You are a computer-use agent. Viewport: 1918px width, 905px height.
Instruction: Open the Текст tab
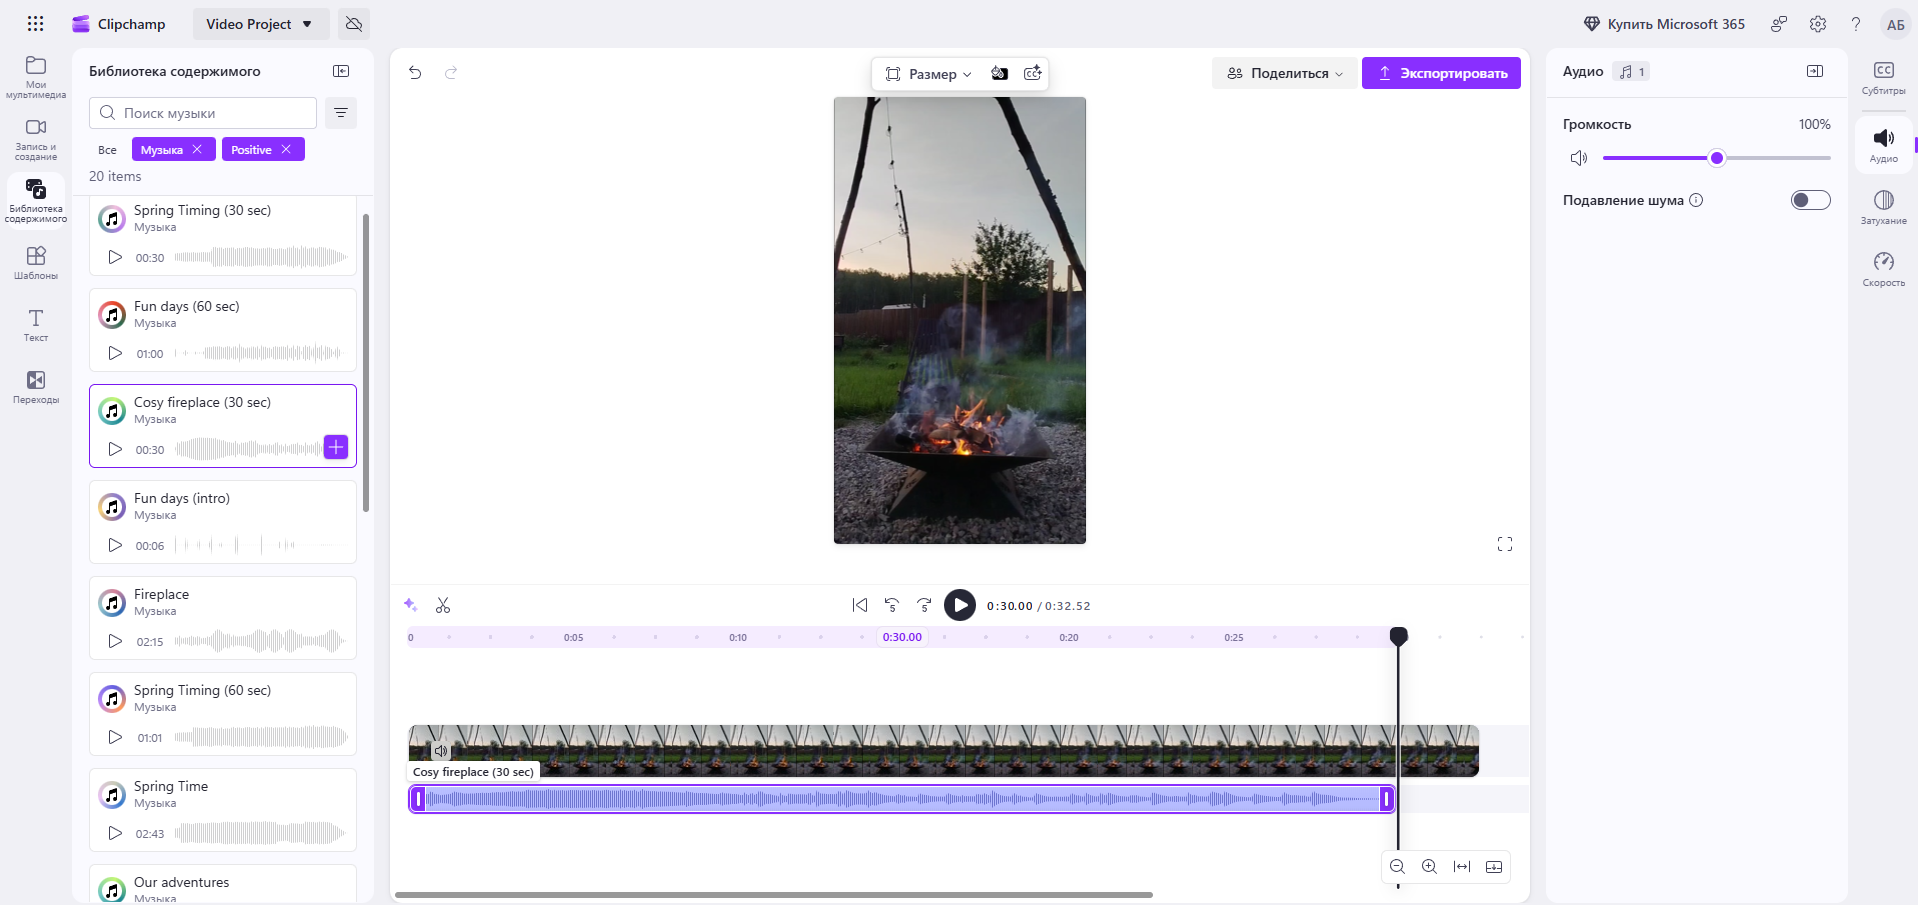(x=36, y=325)
